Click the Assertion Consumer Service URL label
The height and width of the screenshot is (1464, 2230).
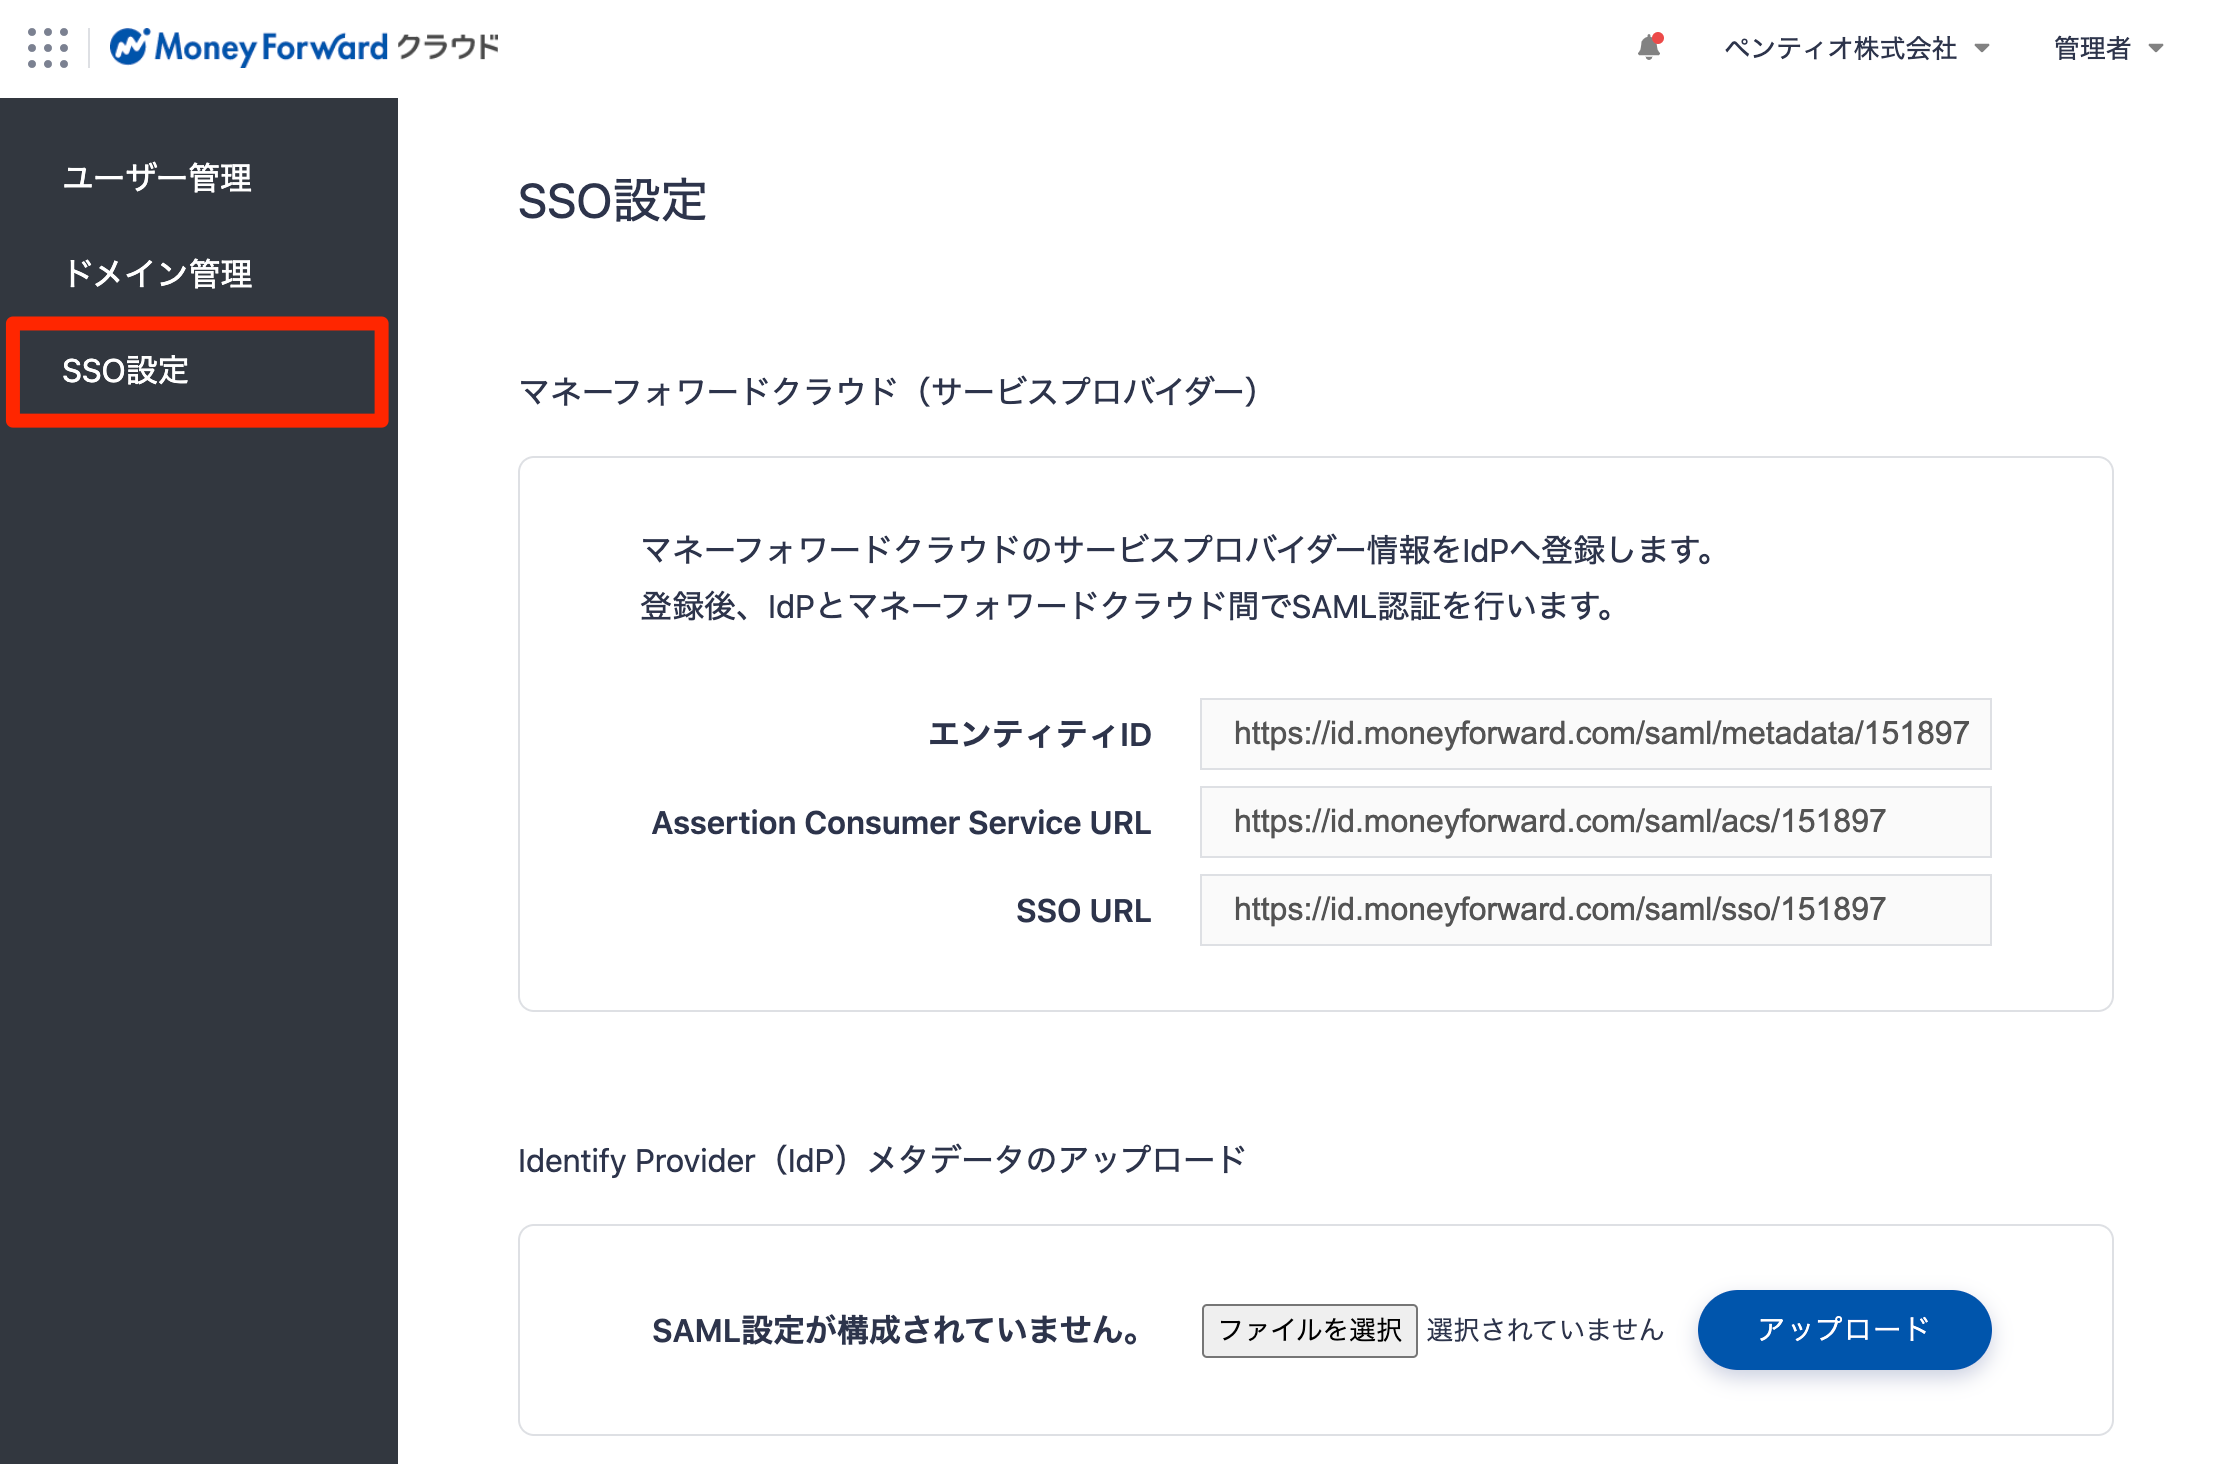pos(901,823)
